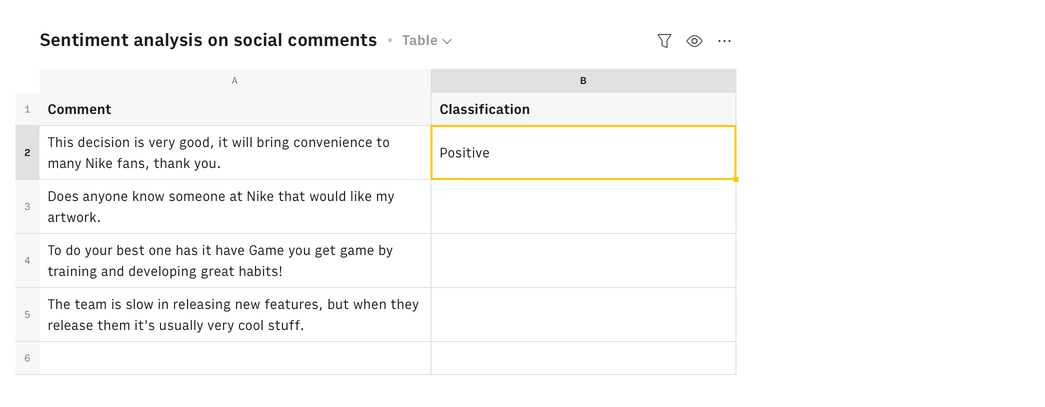This screenshot has width=1045, height=407.
Task: Select row 5 number header
Action: [x=27, y=315]
